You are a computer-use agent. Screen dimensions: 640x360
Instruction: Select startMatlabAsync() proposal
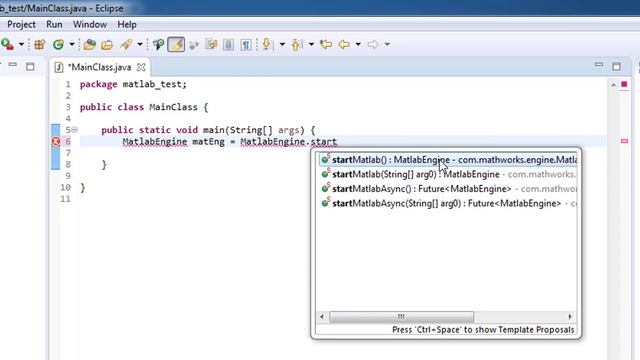pyautogui.click(x=448, y=189)
